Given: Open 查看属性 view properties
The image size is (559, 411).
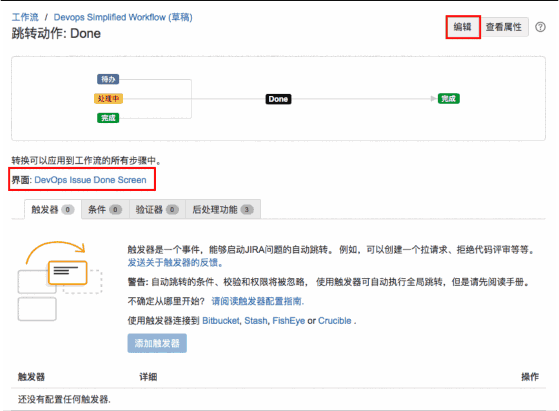Looking at the screenshot, I should pos(504,27).
